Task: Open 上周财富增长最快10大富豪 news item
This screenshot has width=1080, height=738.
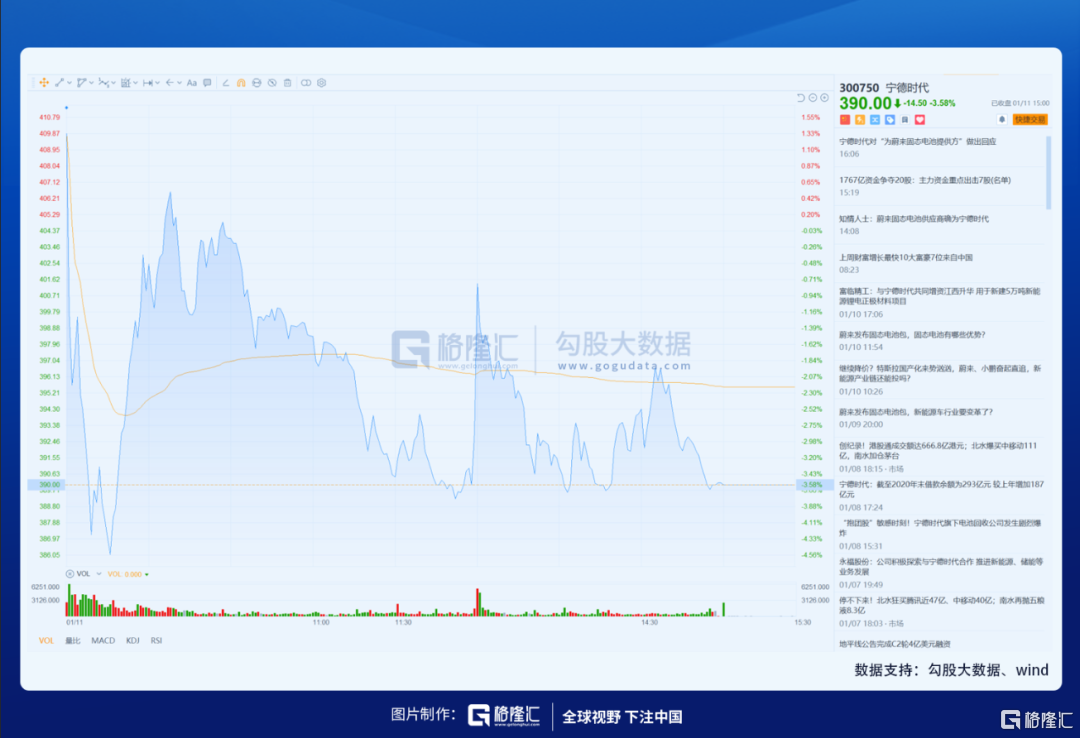Action: (906, 258)
